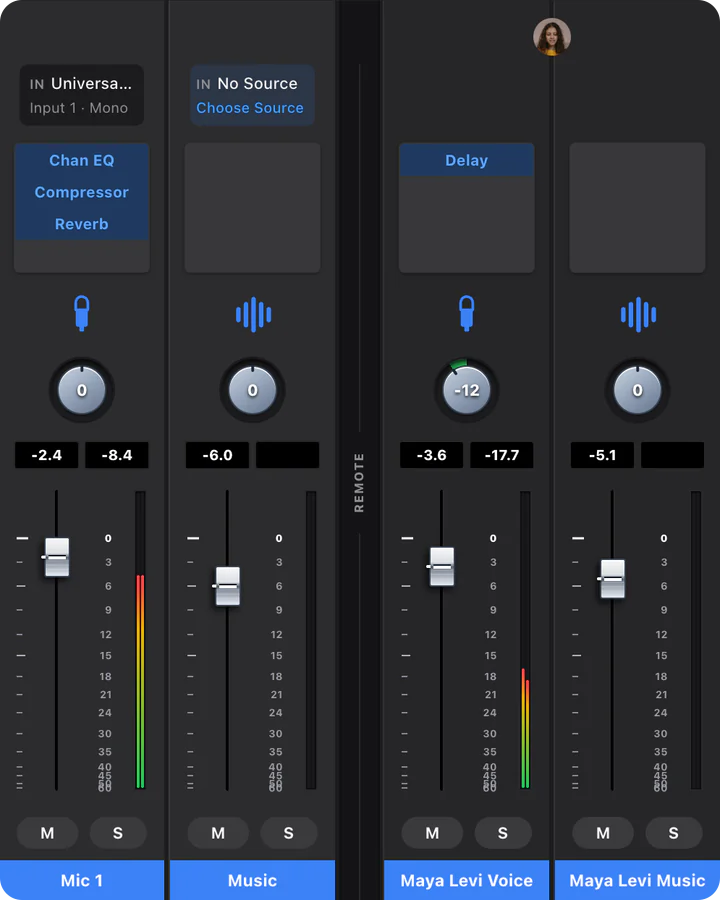Solo the Maya Levi Music channel
This screenshot has width=720, height=900.
coord(673,833)
